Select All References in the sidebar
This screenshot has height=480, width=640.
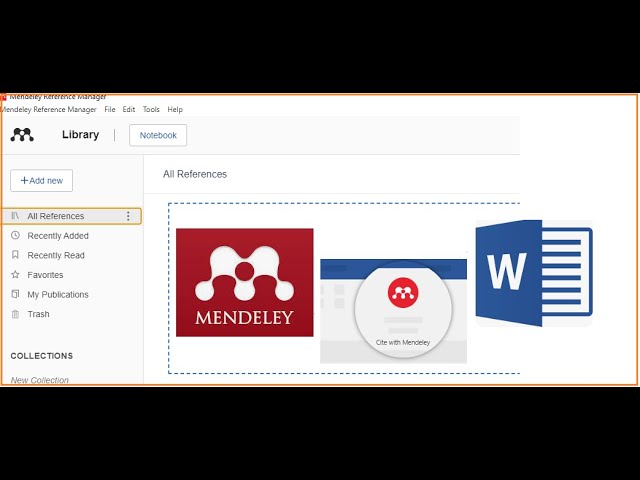[71, 216]
